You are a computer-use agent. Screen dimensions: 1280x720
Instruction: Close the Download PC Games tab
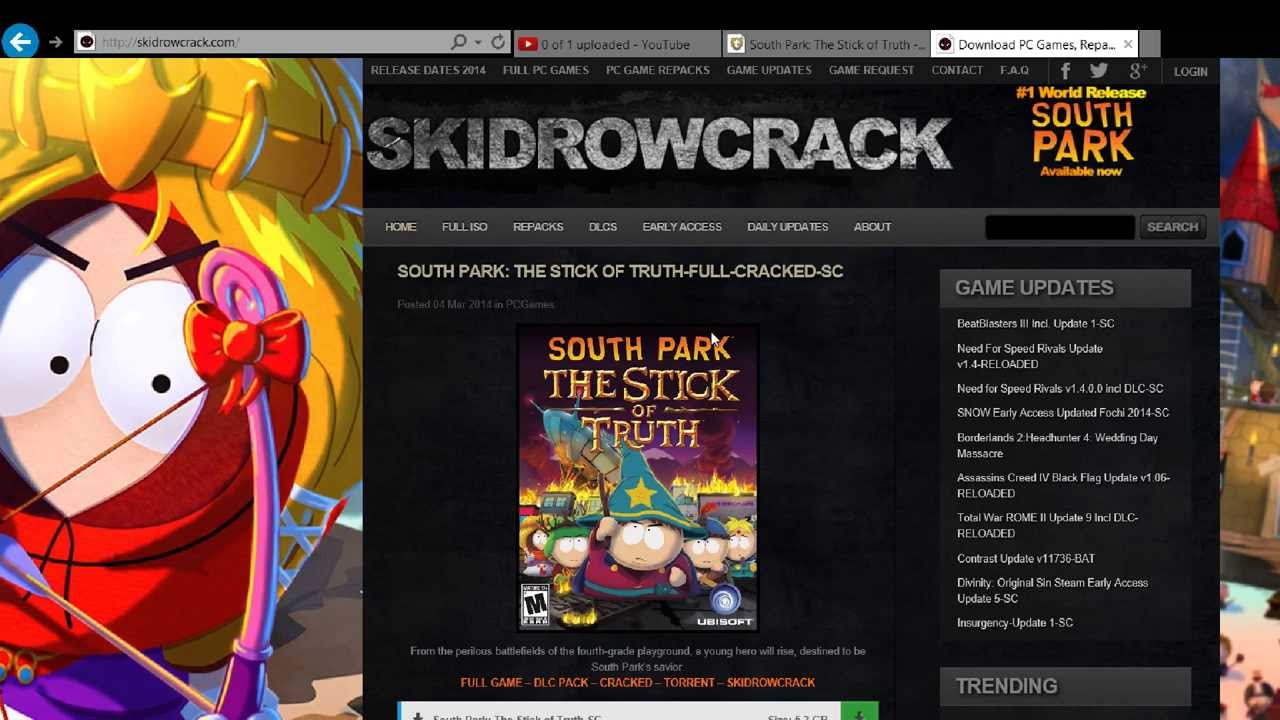pyautogui.click(x=1128, y=44)
